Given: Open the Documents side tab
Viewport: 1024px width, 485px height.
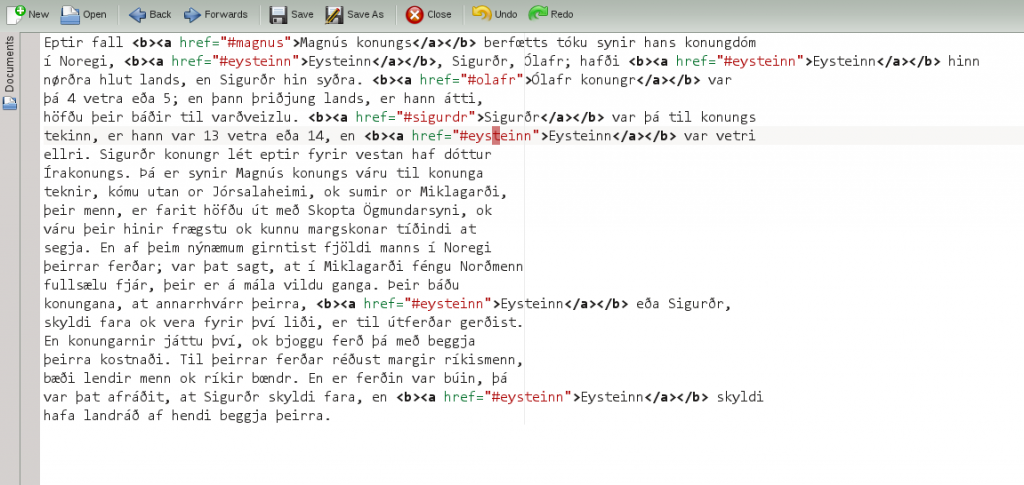Looking at the screenshot, I should click(x=9, y=65).
